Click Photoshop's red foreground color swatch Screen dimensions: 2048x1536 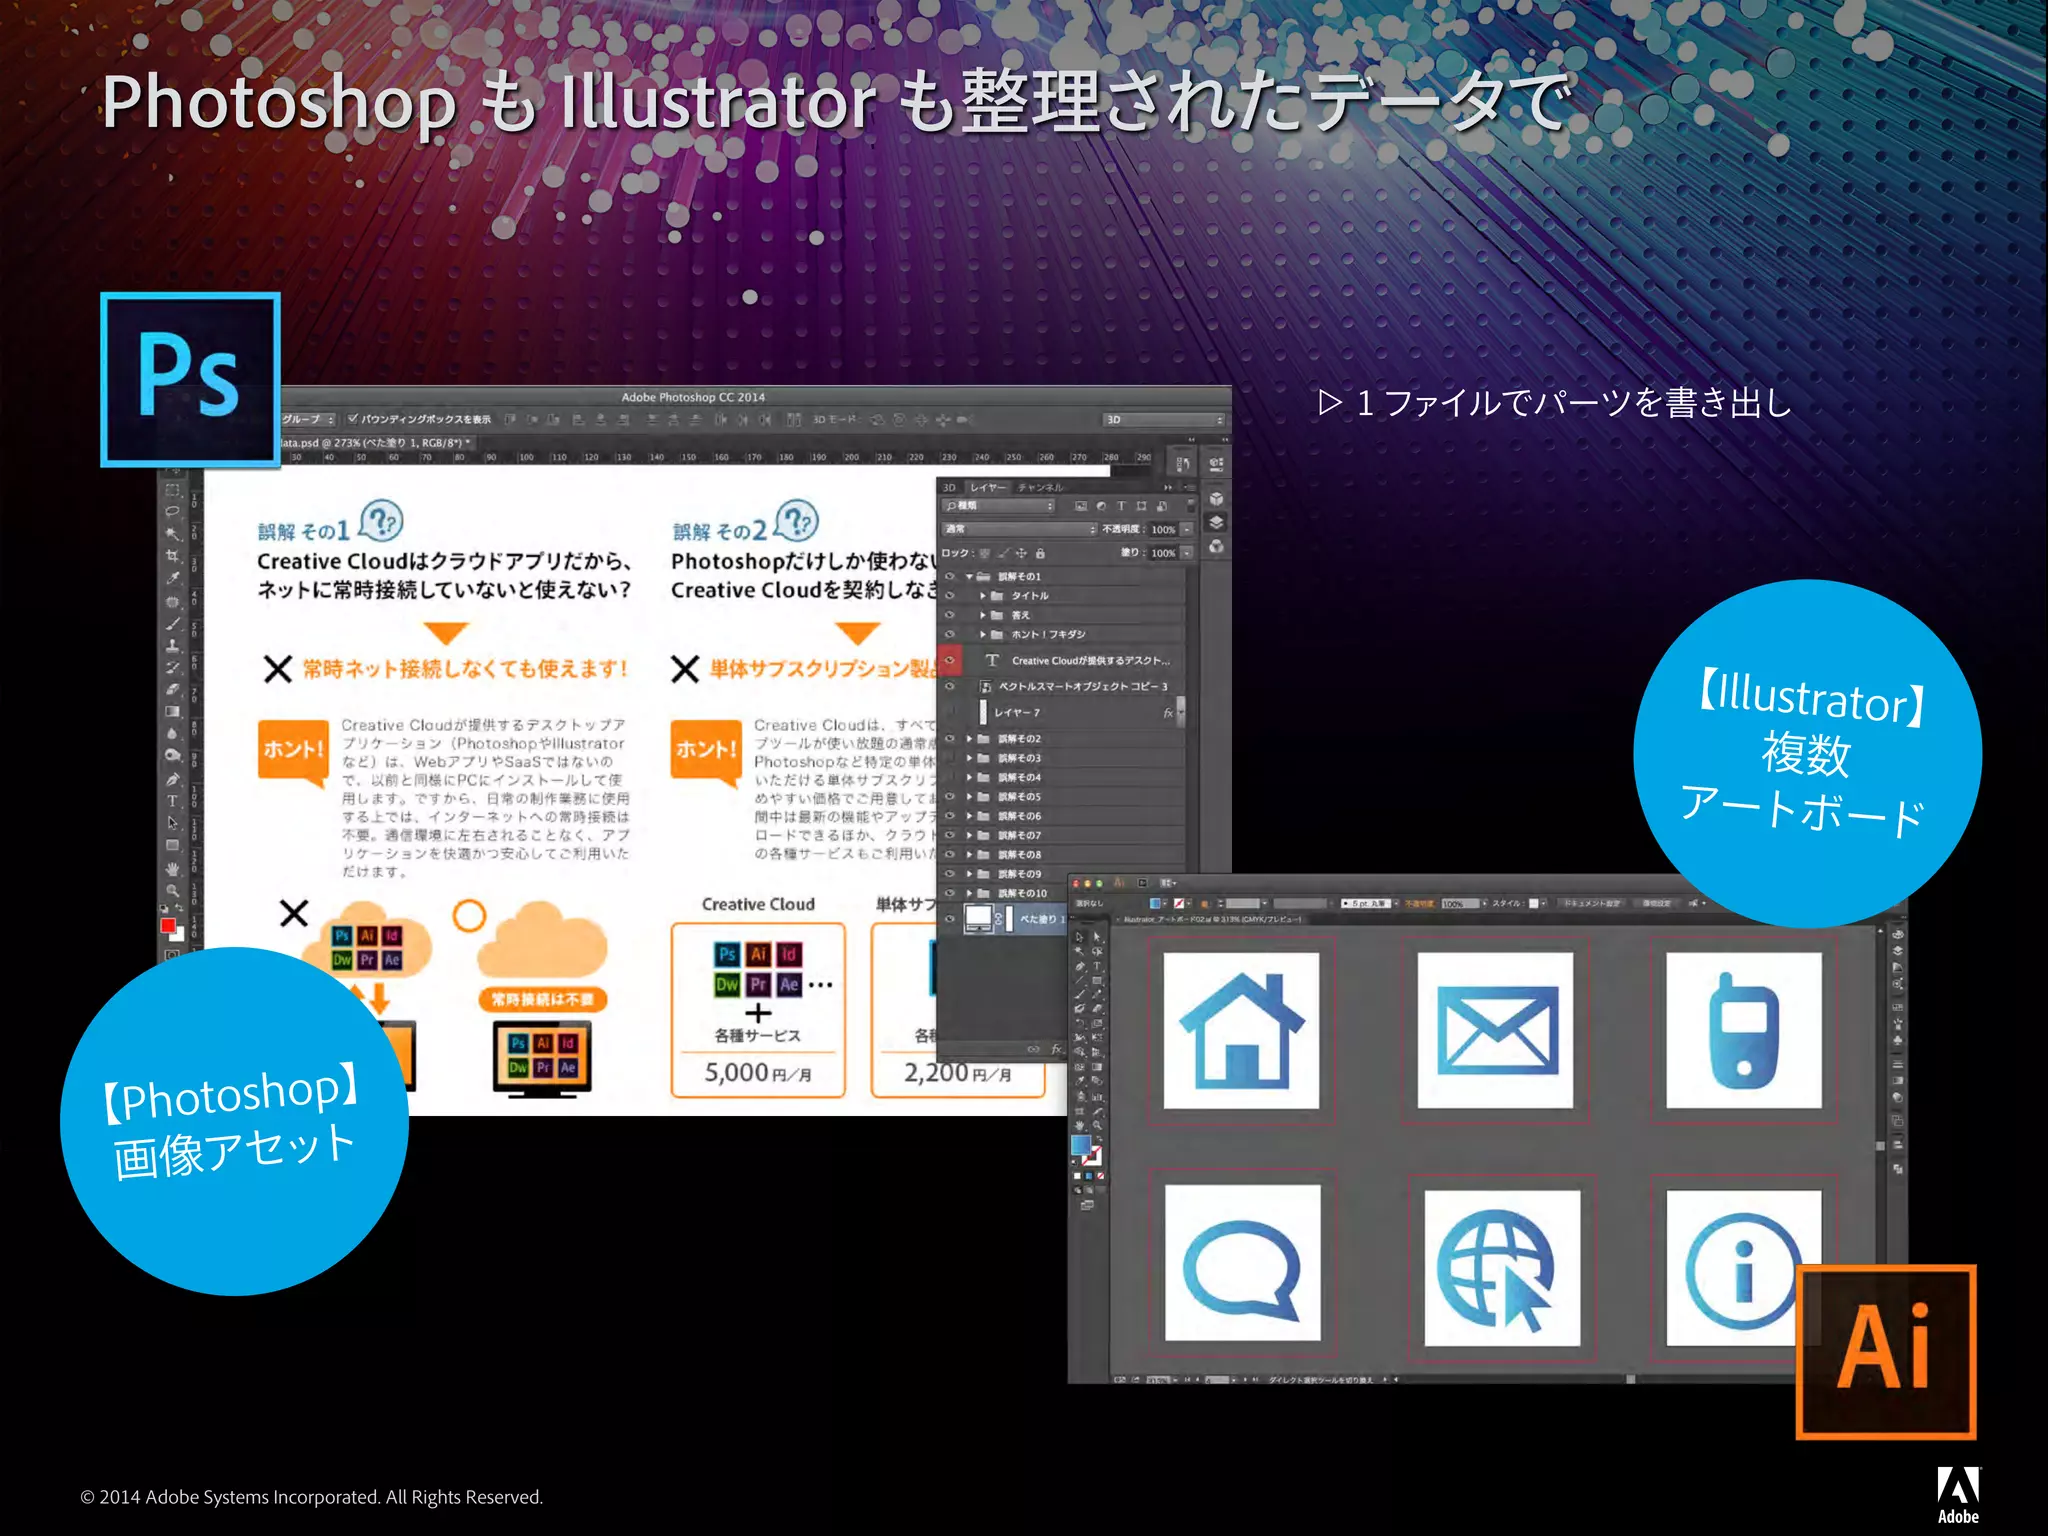pos(168,925)
